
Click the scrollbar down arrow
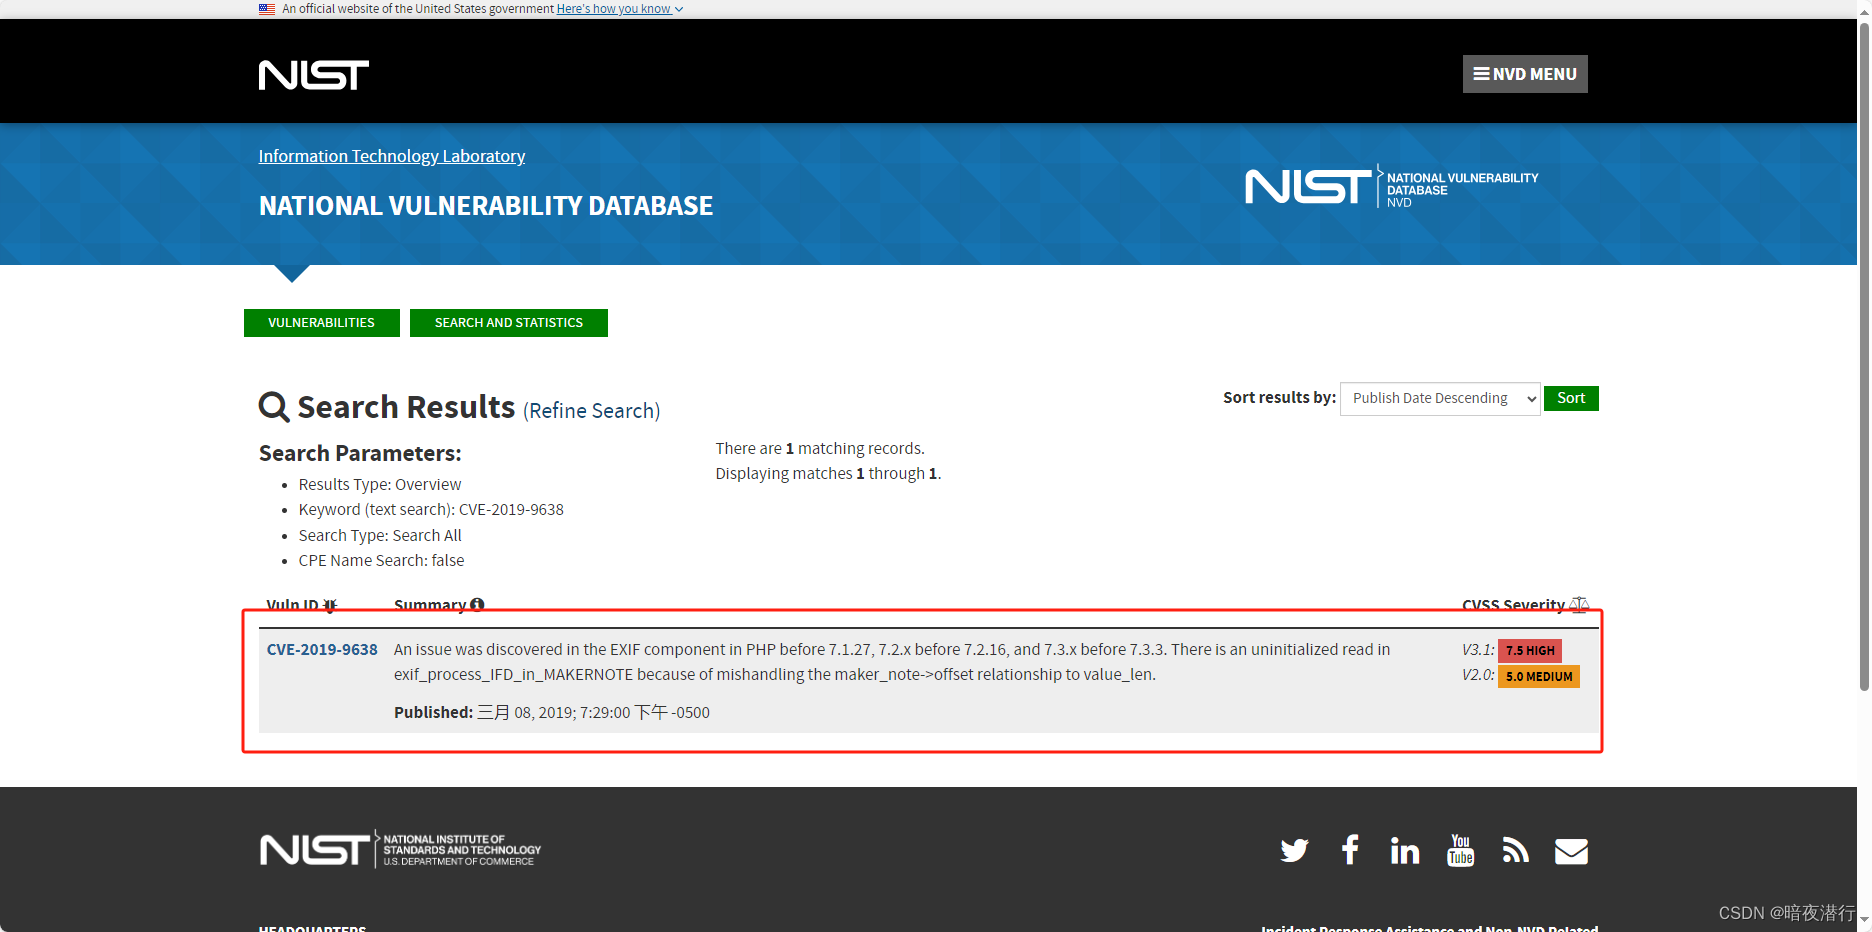point(1864,920)
